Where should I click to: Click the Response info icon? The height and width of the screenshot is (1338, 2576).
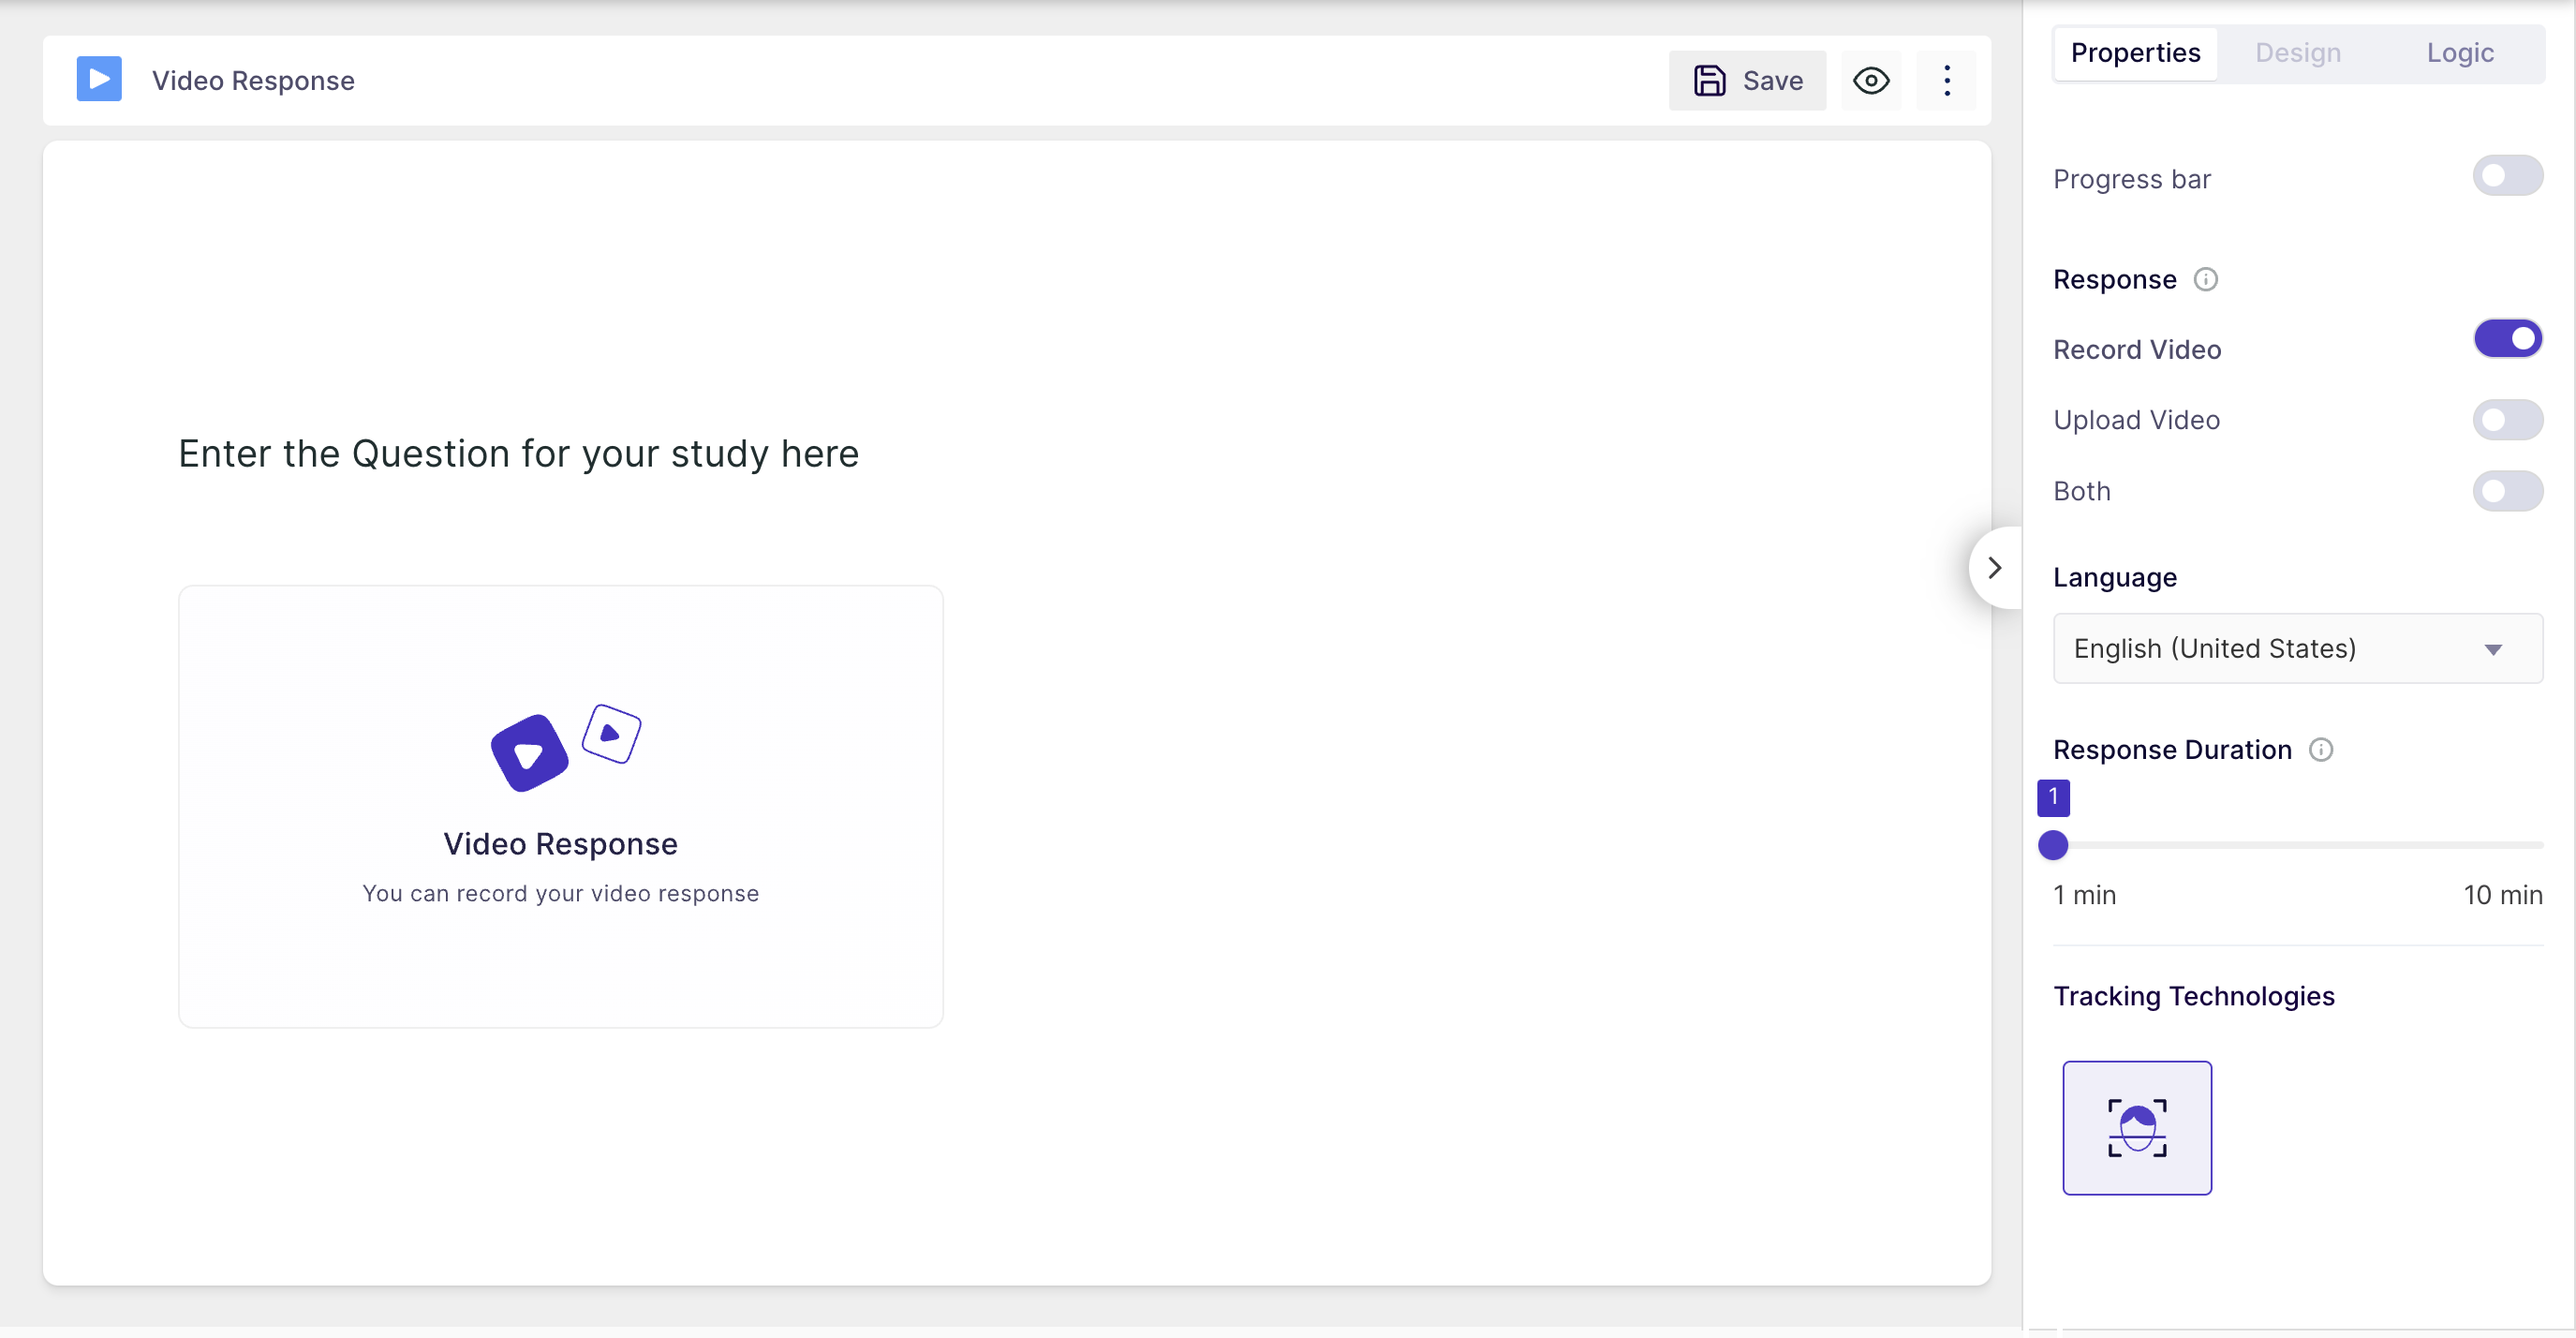coord(2205,279)
